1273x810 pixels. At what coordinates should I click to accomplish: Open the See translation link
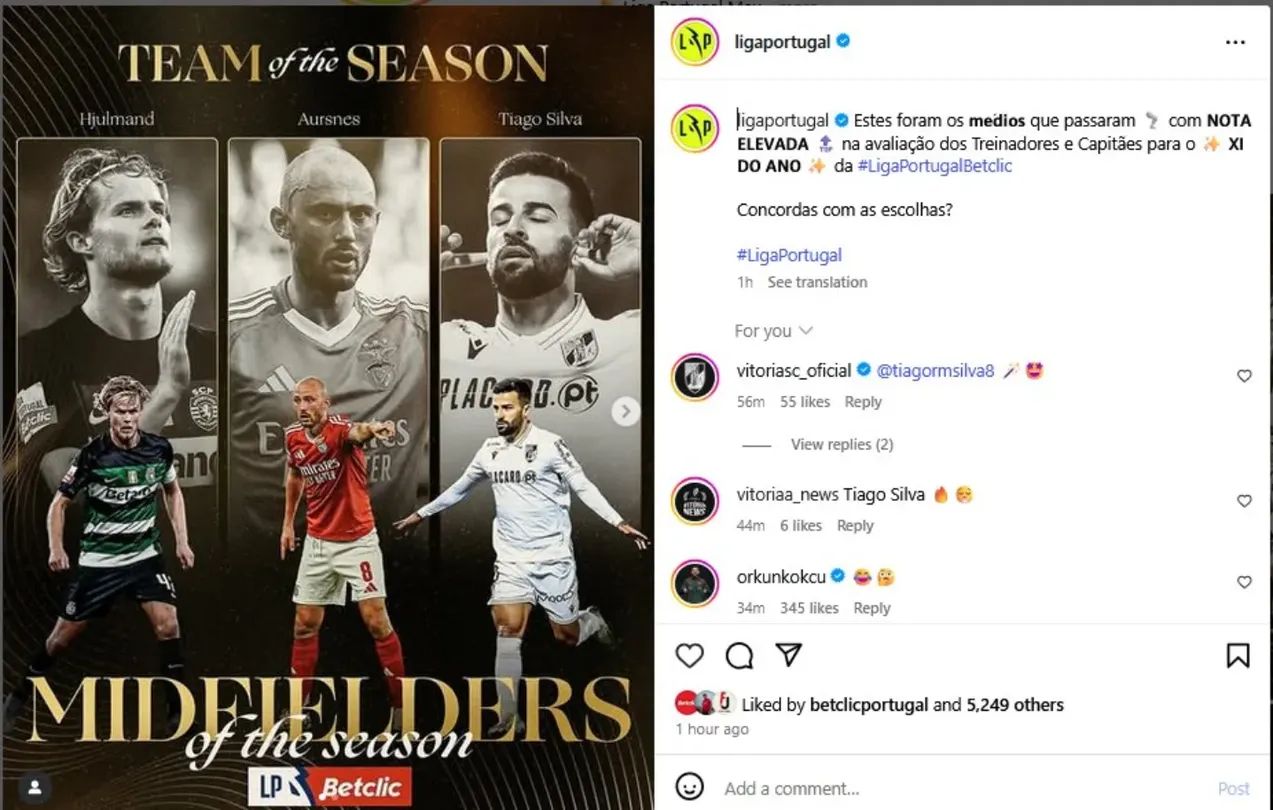click(x=817, y=282)
